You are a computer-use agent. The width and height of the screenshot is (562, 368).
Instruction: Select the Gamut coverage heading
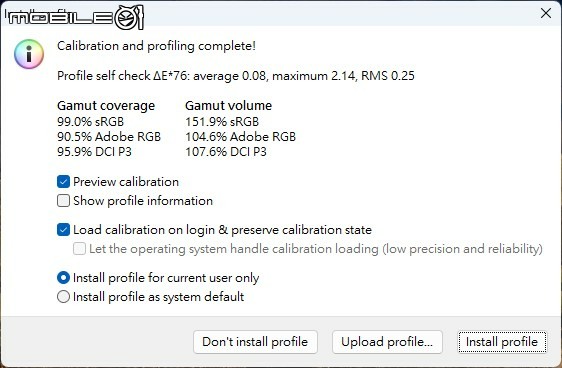(106, 106)
